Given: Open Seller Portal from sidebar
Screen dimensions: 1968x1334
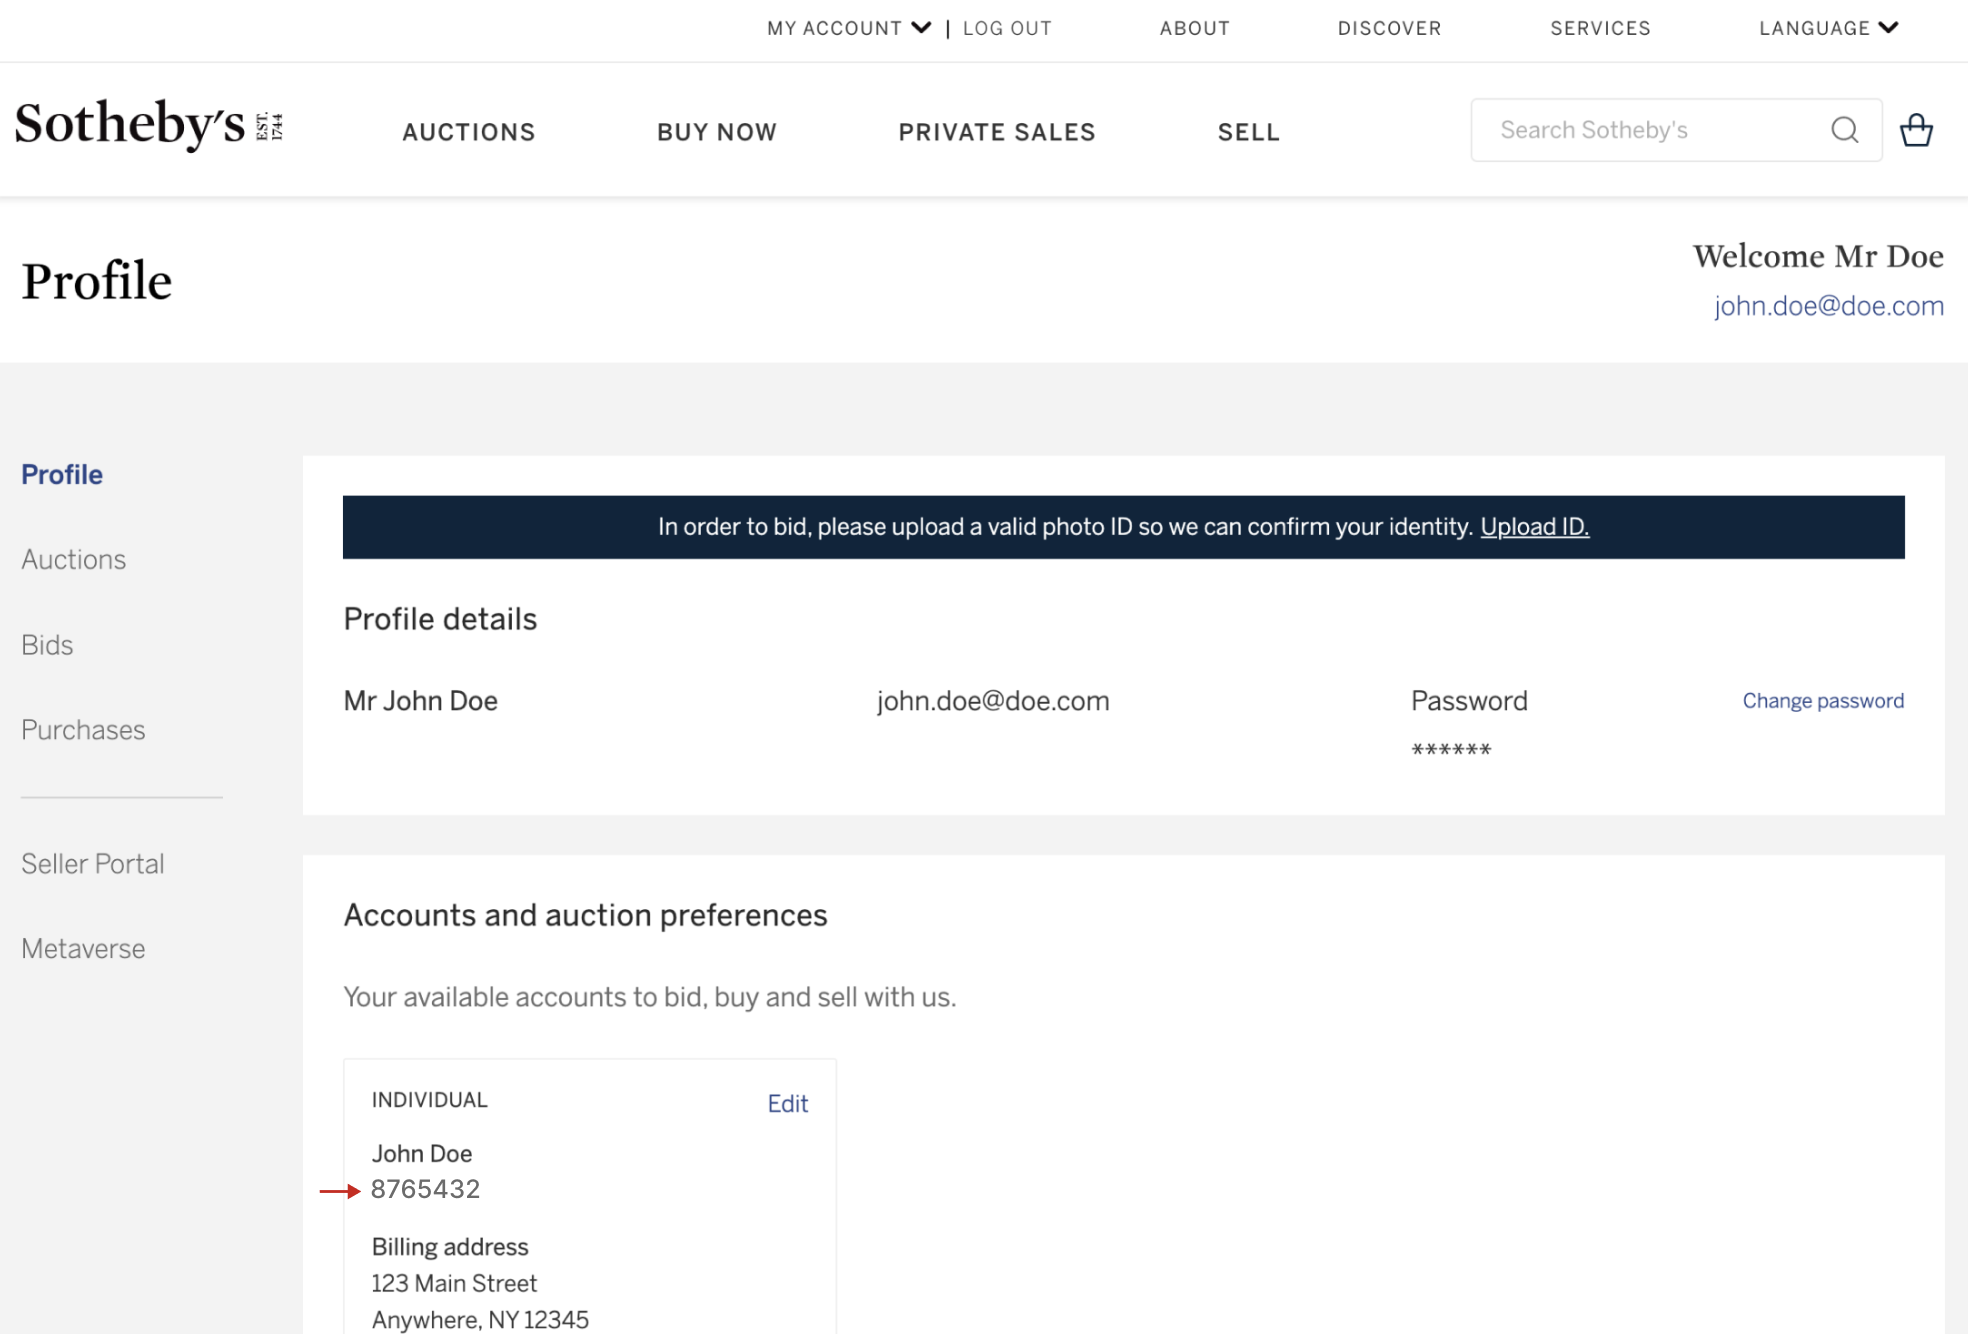Looking at the screenshot, I should pos(93,864).
